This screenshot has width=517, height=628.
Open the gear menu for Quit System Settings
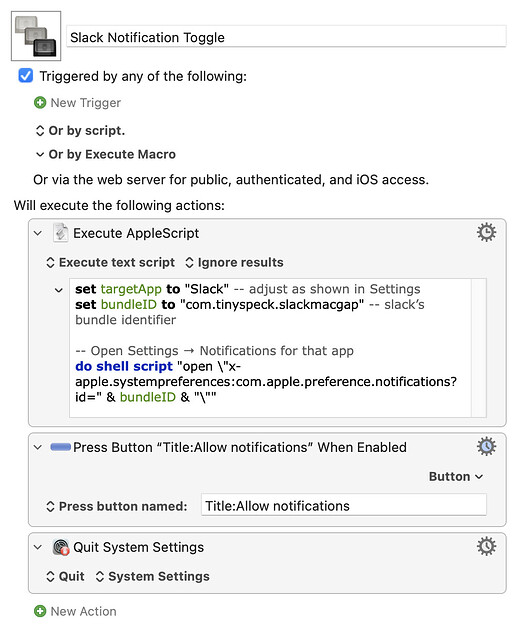coord(486,546)
